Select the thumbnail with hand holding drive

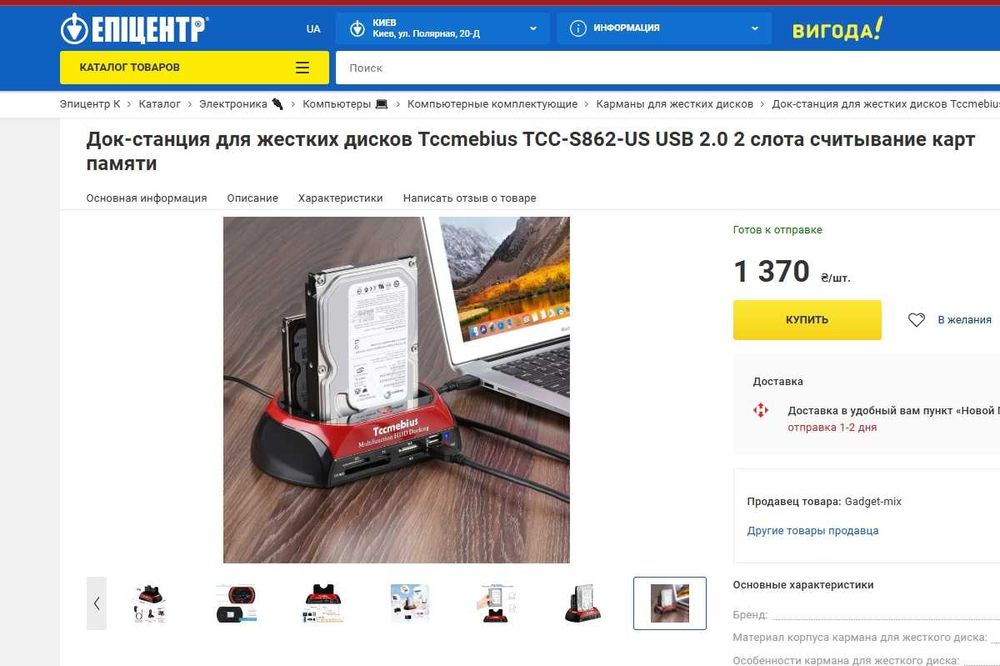(x=496, y=603)
